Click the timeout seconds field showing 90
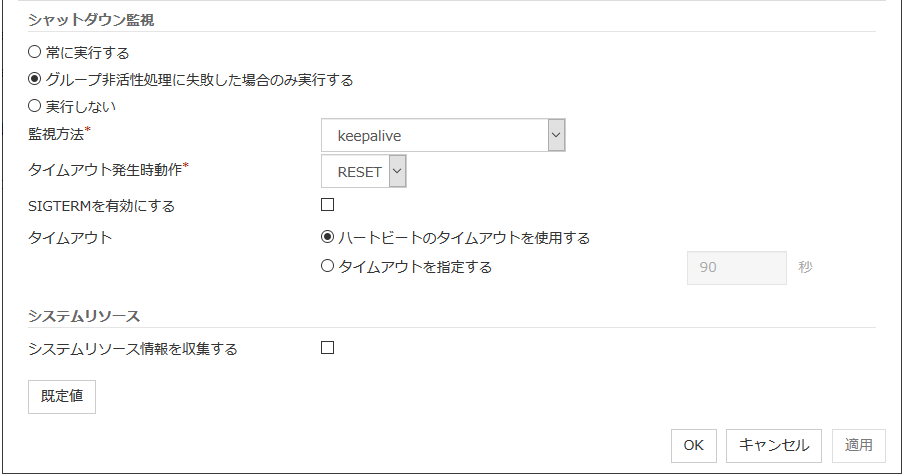The image size is (904, 476). point(736,268)
